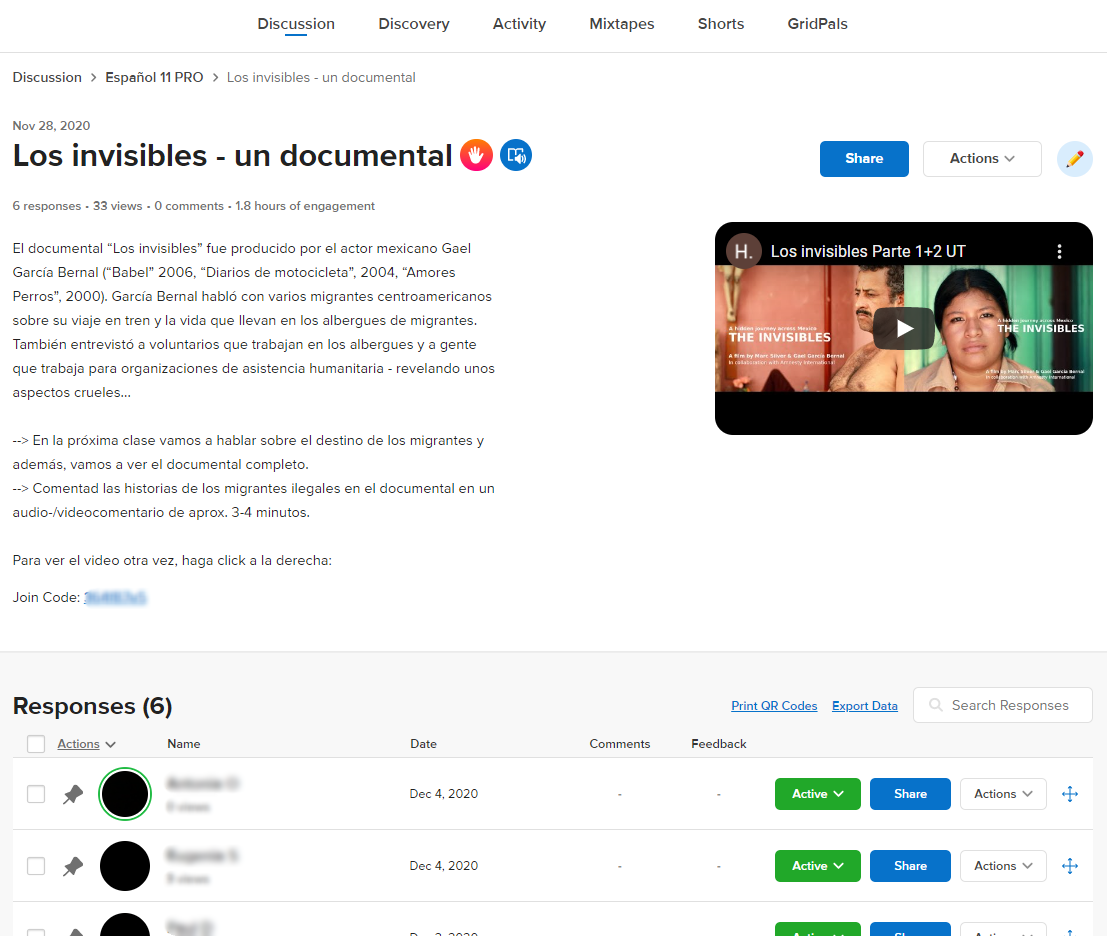Click the blue video response icon
1107x936 pixels.
coord(516,155)
